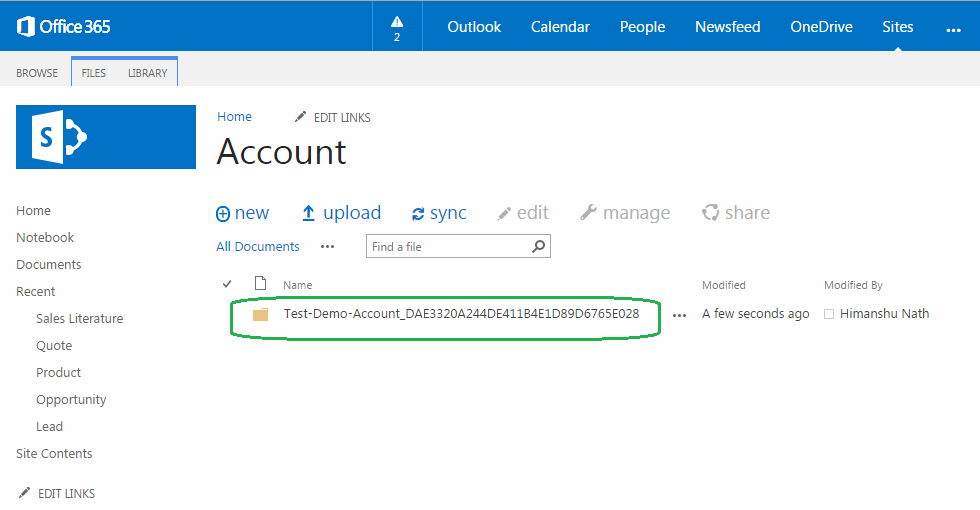Open the Test-Demo-Account_DAE3320A... folder
Image resolution: width=980 pixels, height=510 pixels.
click(x=461, y=314)
